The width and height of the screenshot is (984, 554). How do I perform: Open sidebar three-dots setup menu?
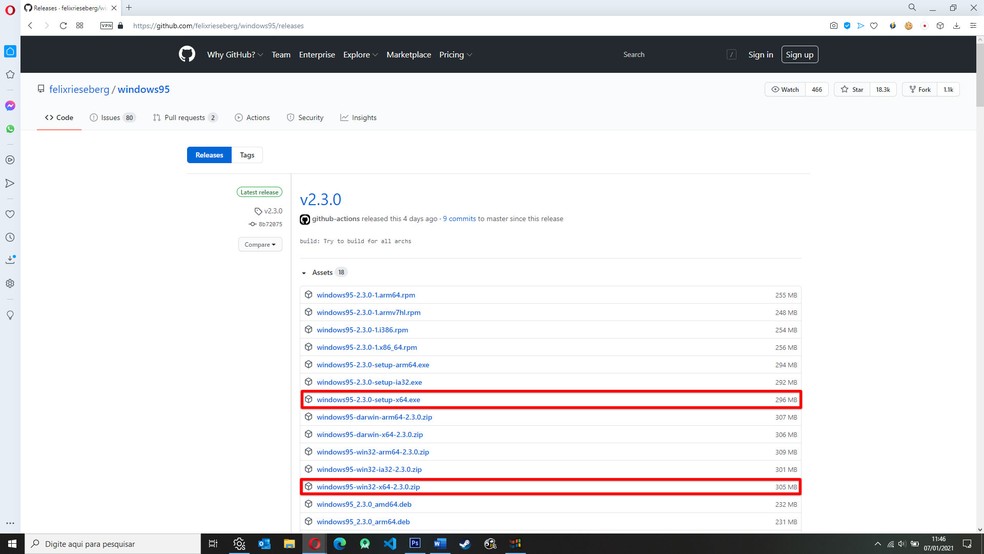point(10,523)
